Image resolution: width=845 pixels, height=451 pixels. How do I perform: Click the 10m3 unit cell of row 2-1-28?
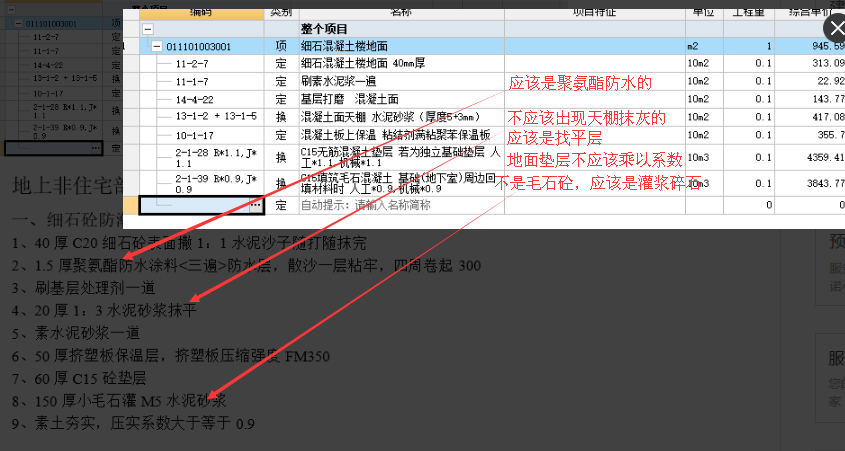click(x=704, y=157)
